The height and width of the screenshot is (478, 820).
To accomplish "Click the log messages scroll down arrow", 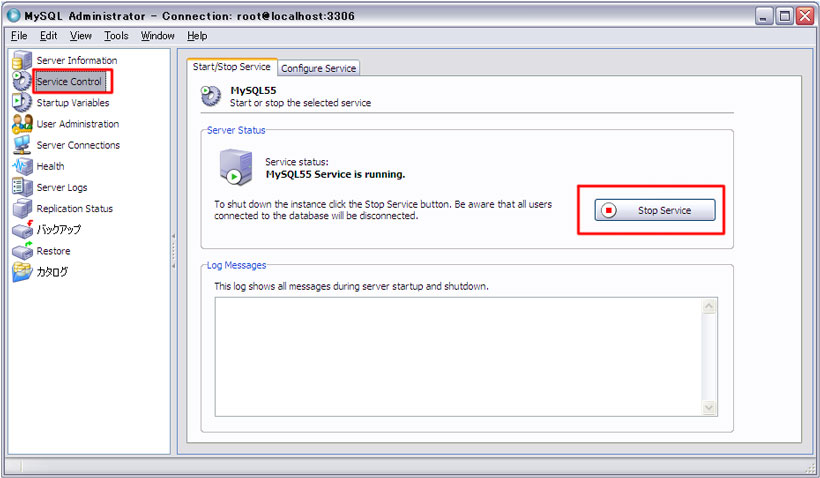I will 709,407.
